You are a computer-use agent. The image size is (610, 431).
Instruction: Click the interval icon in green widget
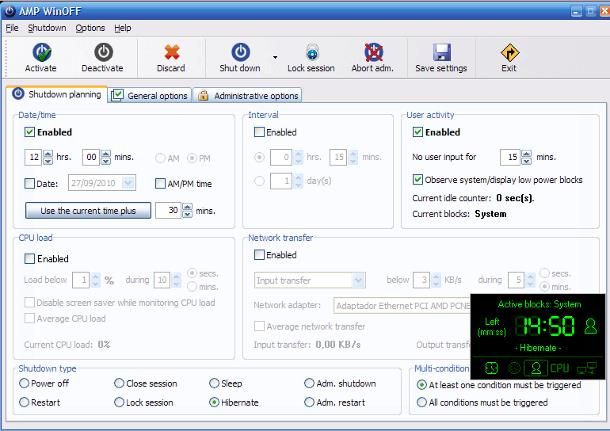[x=514, y=368]
